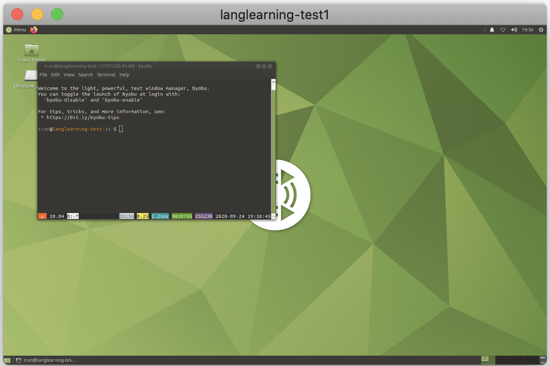Open the terminal View menu

[69, 75]
